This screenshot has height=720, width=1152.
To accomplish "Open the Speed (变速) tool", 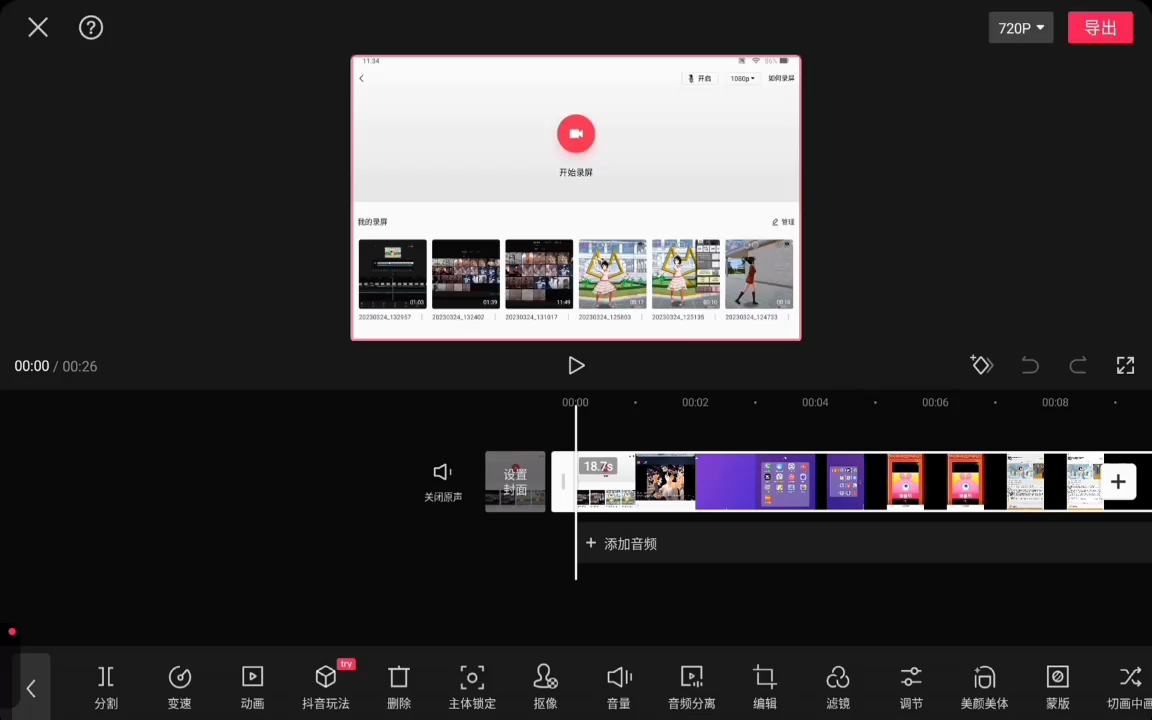I will tap(179, 686).
